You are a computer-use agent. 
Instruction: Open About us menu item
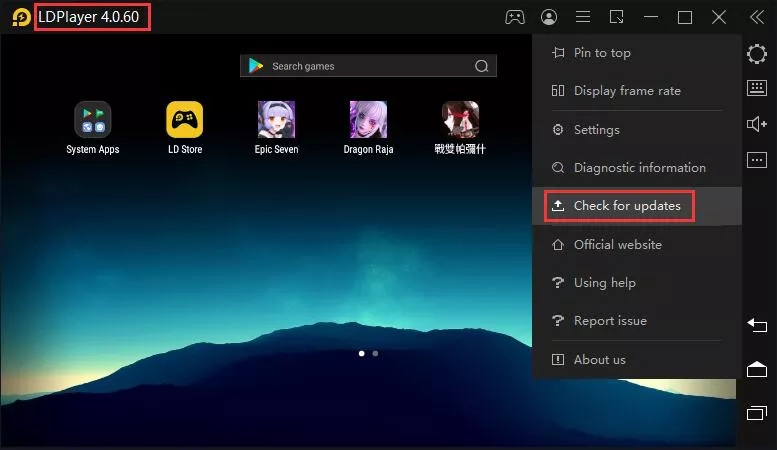(637, 360)
